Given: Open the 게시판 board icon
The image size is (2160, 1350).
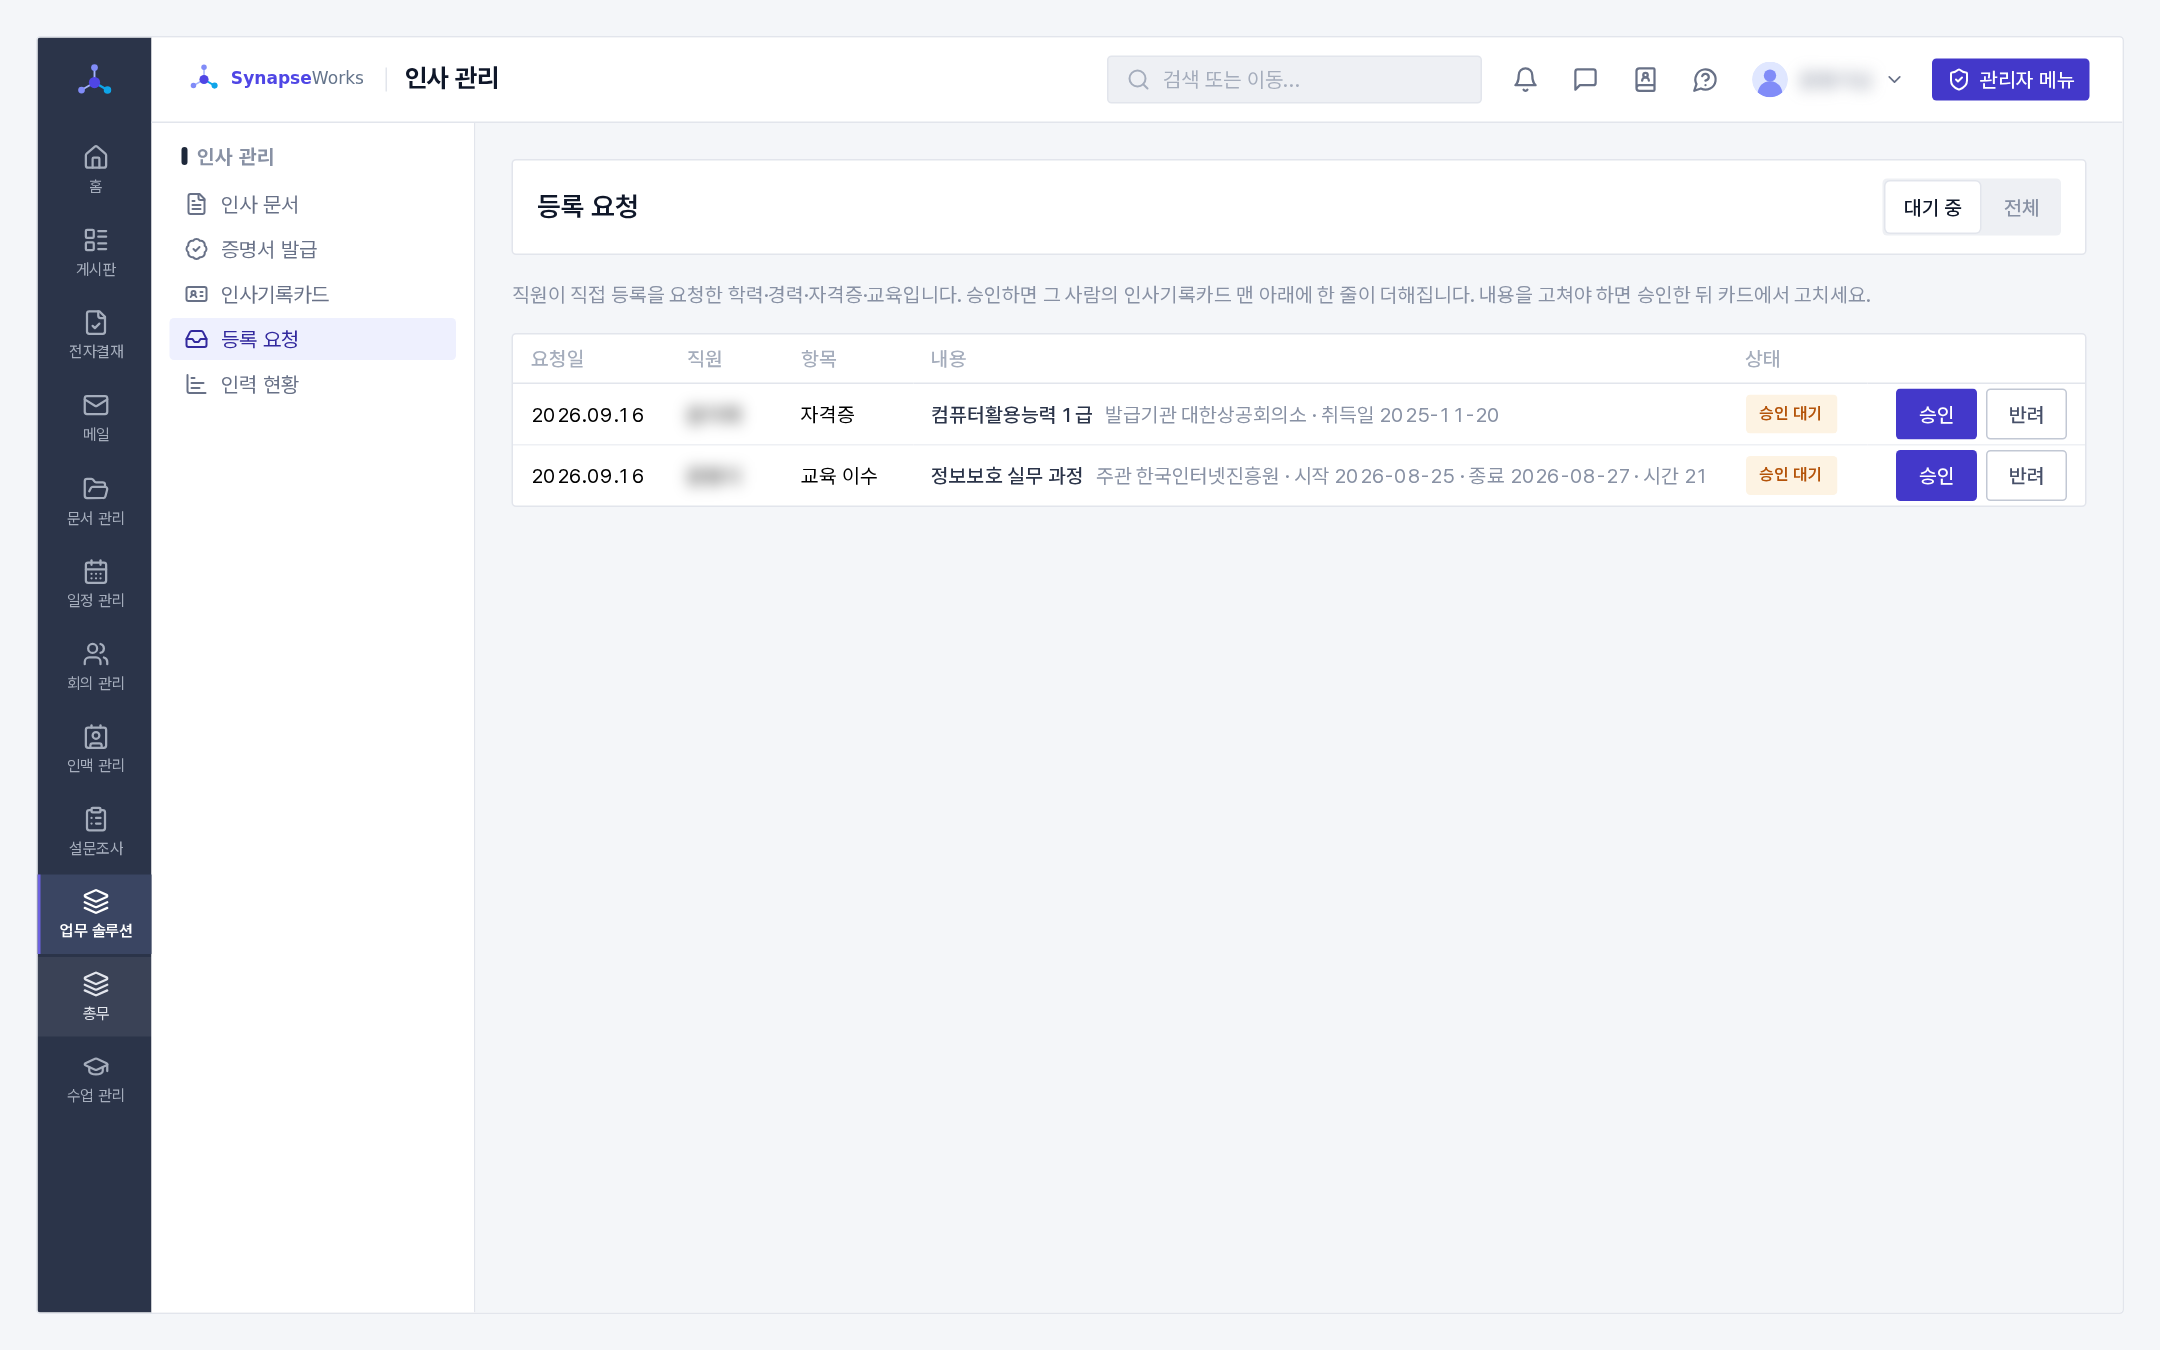Looking at the screenshot, I should pos(95,252).
